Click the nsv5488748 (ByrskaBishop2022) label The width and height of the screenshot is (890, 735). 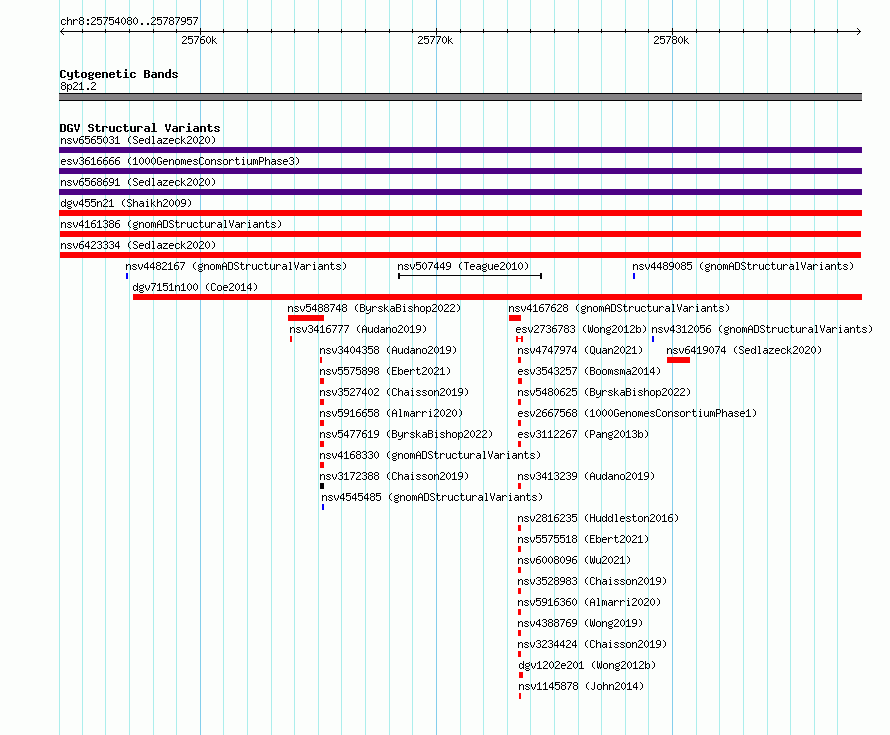tap(374, 308)
